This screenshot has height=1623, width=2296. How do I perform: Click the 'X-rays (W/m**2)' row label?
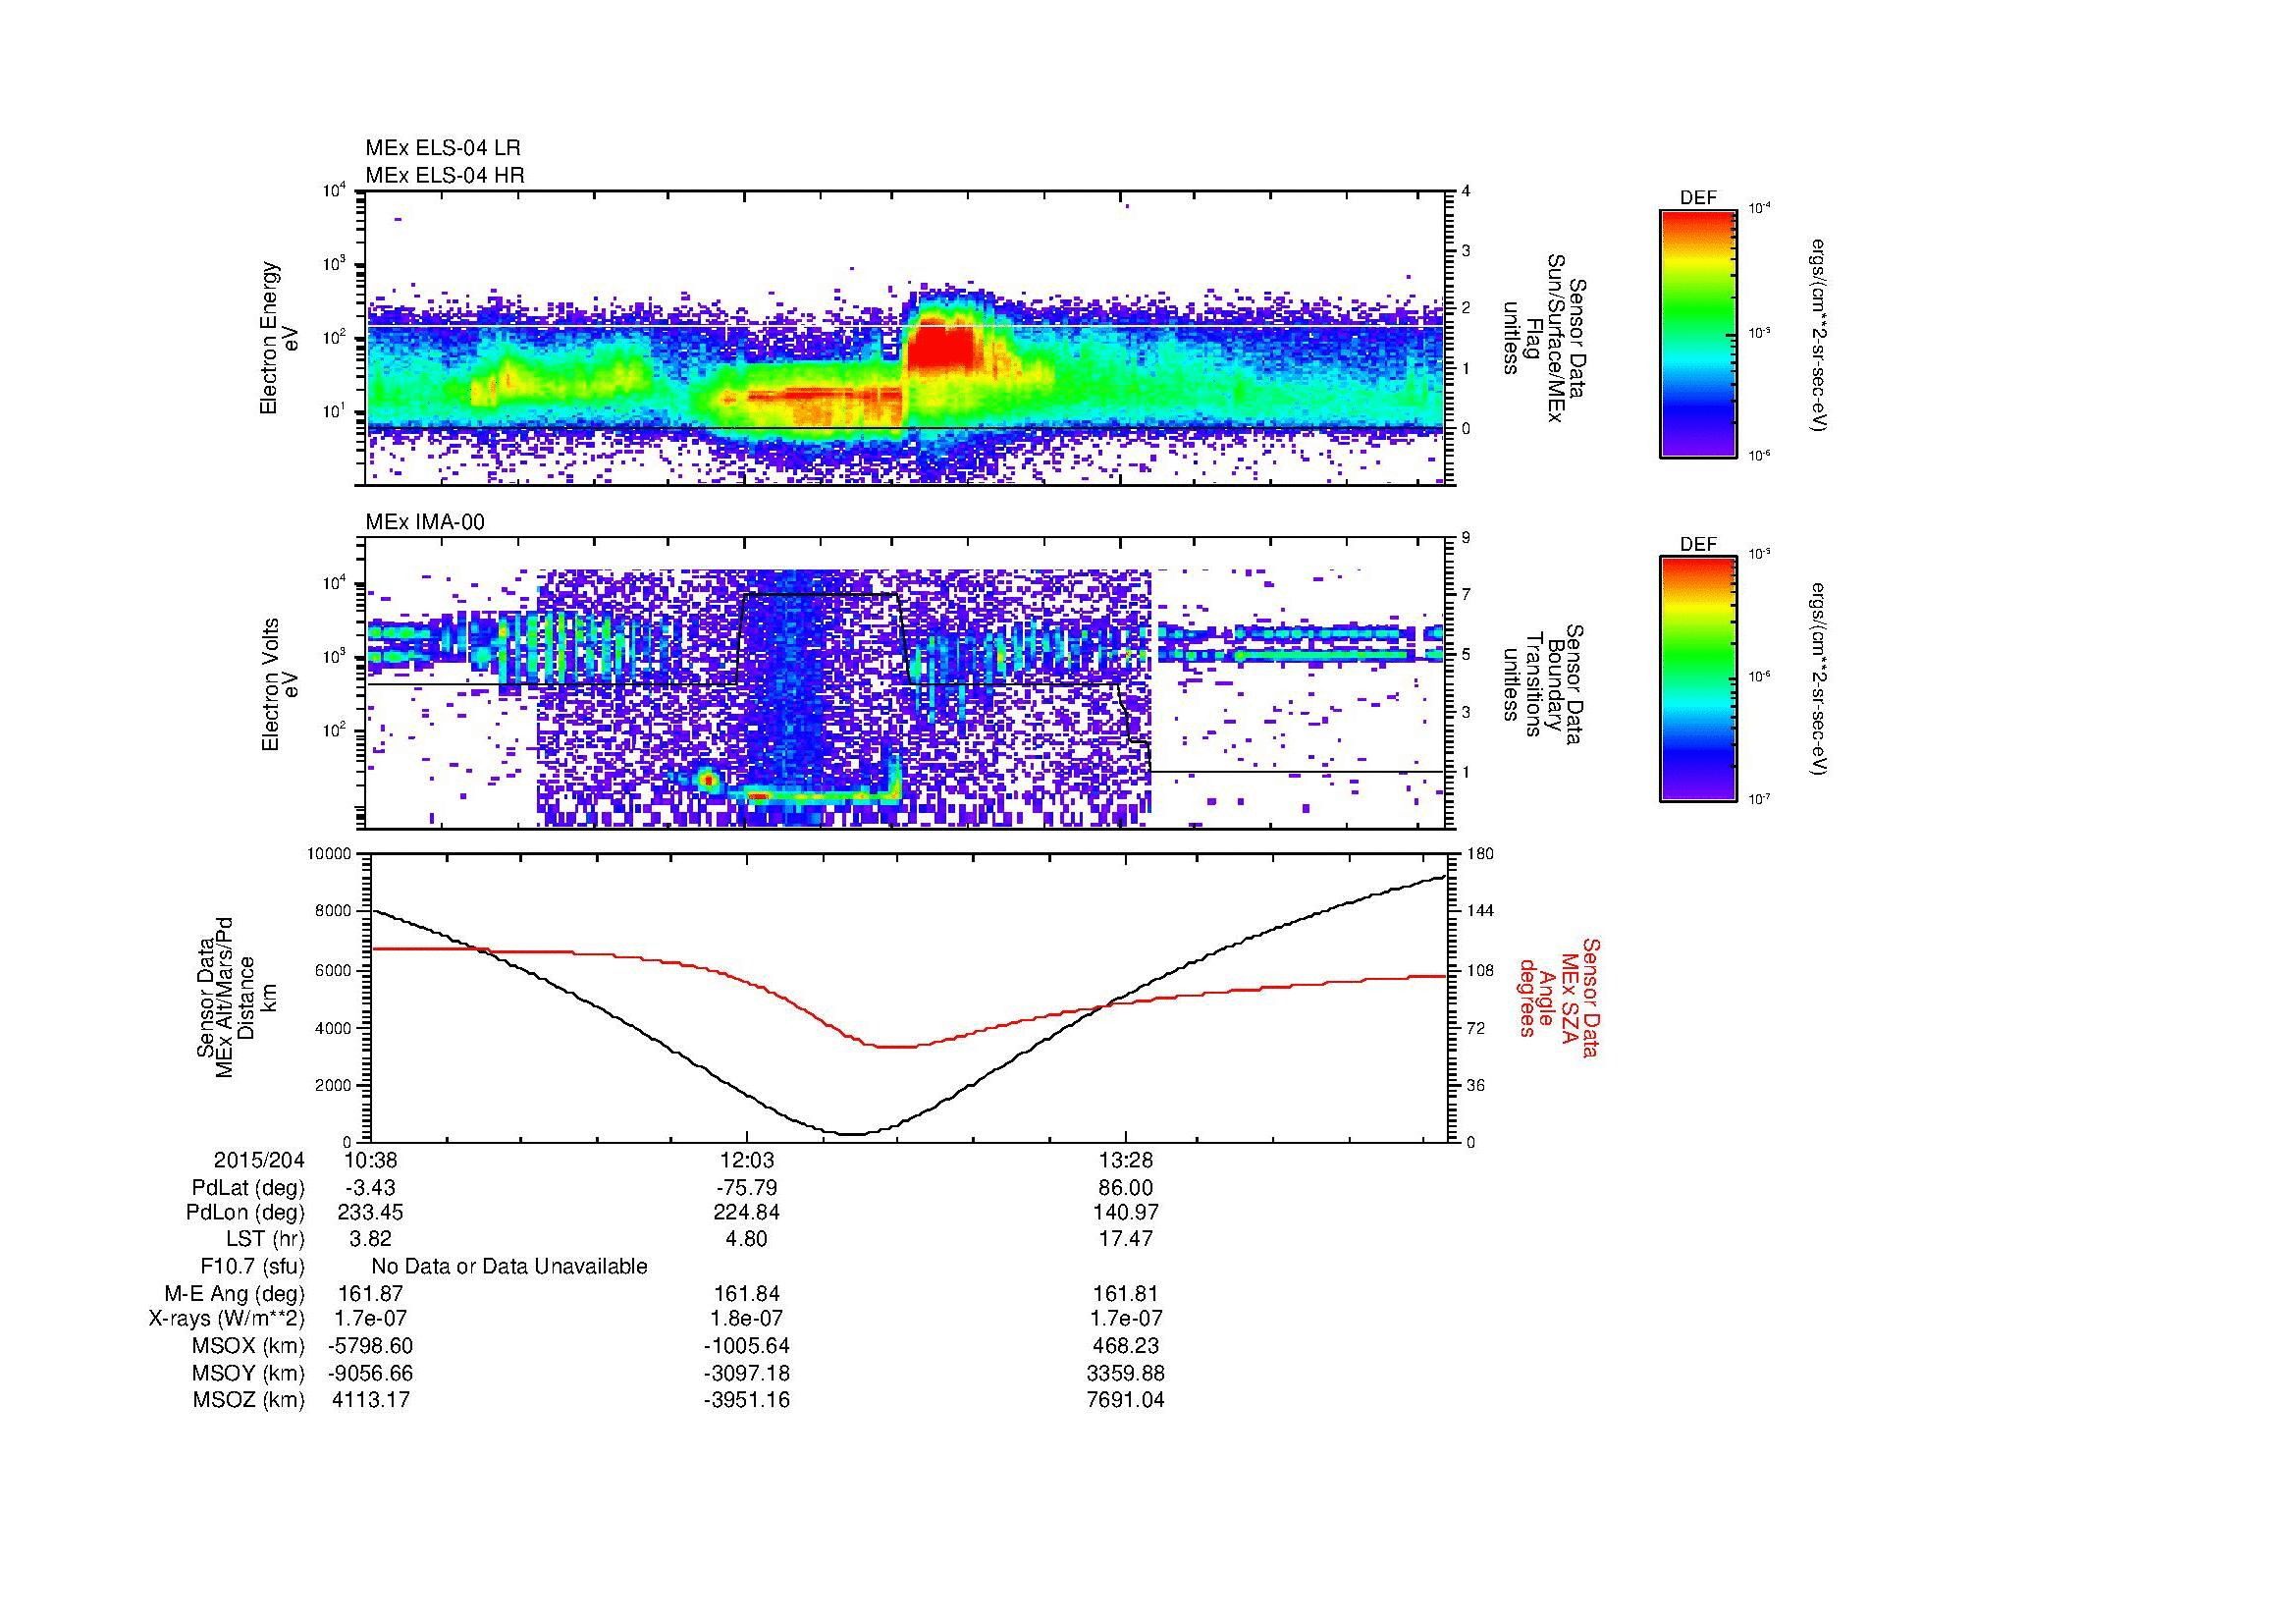pos(227,1319)
